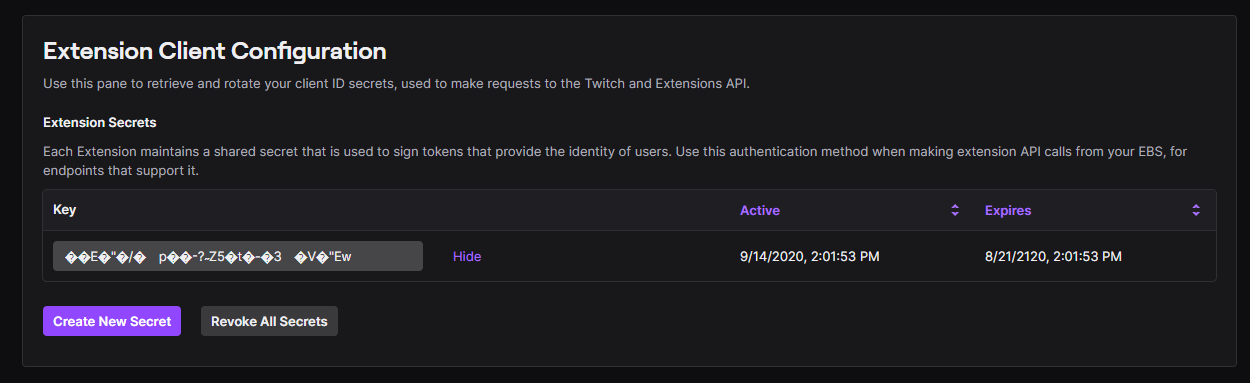Click the Revoke All Secrets button

coord(269,321)
